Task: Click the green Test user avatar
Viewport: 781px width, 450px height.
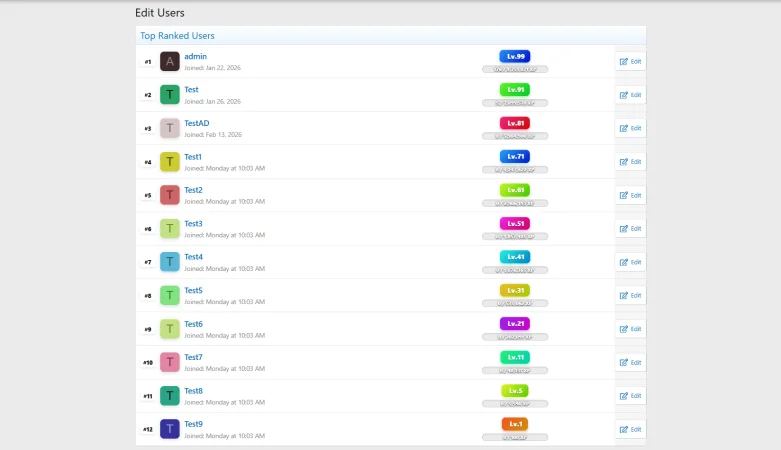Action: pyautogui.click(x=170, y=95)
